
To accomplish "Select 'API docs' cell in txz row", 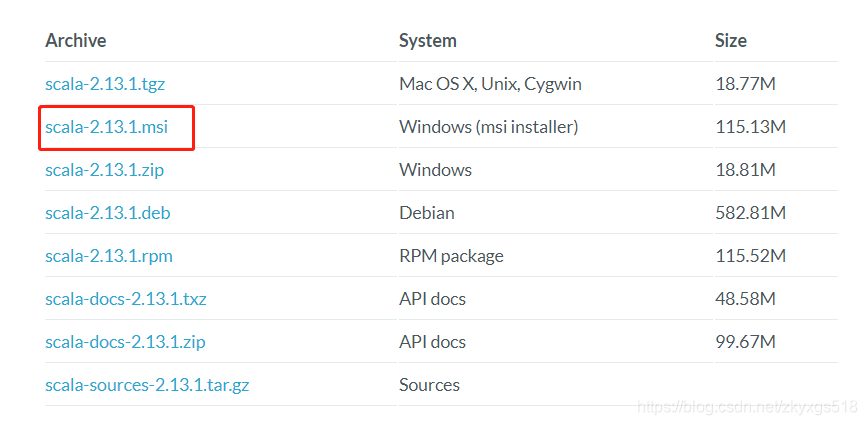I will (432, 299).
